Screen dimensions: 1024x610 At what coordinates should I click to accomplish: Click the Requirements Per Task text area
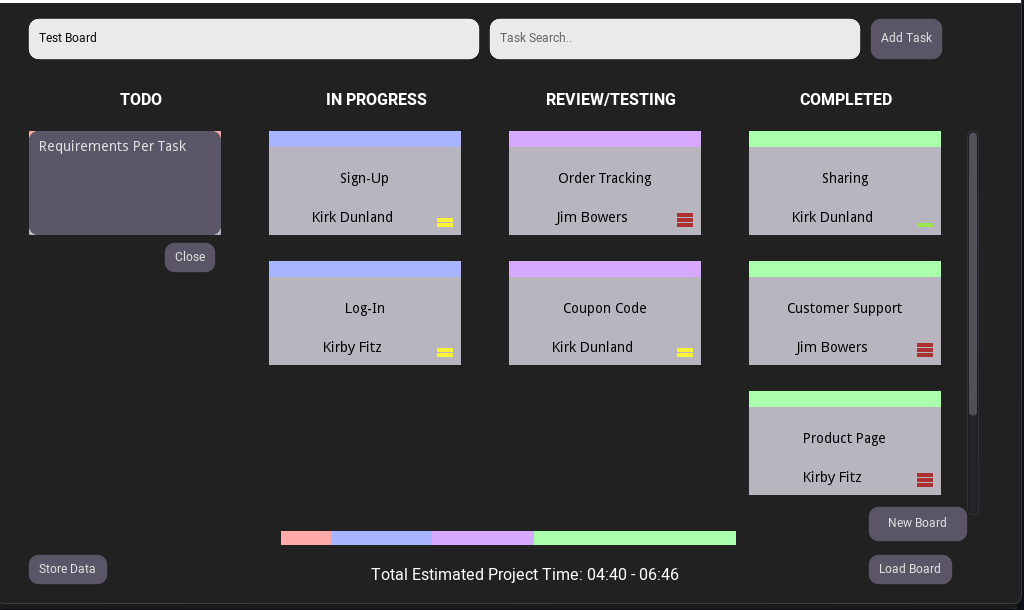tap(125, 183)
